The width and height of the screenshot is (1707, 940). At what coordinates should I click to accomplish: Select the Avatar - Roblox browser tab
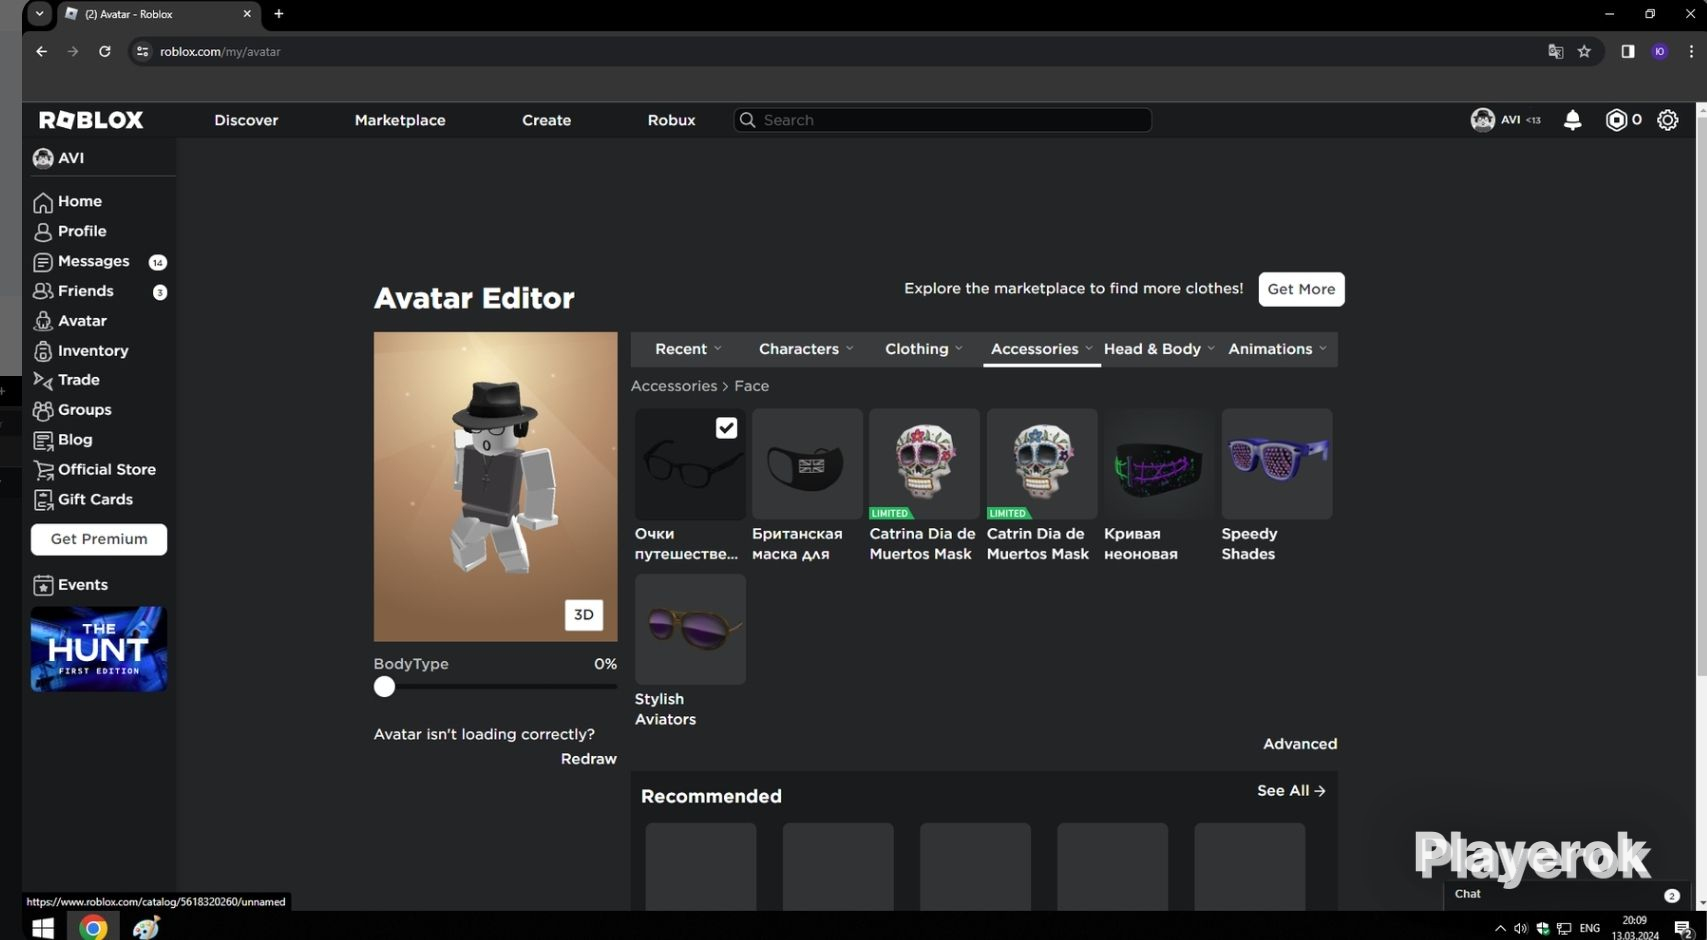158,14
